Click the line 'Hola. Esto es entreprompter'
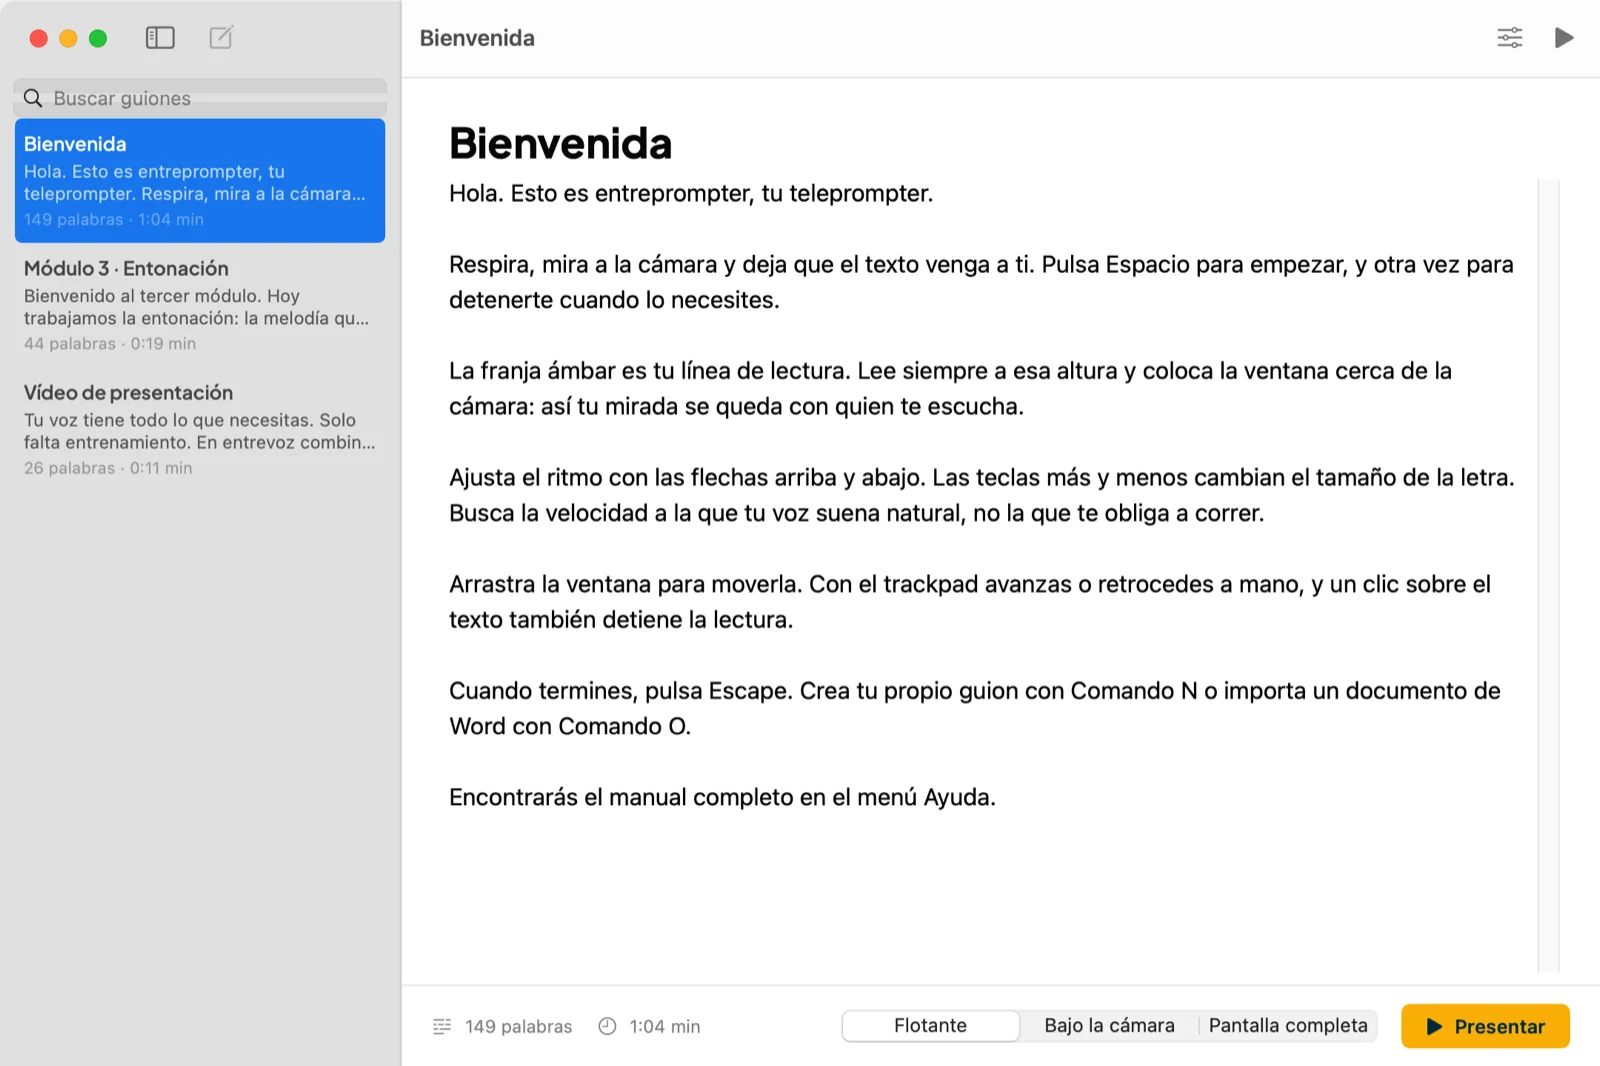This screenshot has width=1600, height=1066. (691, 194)
